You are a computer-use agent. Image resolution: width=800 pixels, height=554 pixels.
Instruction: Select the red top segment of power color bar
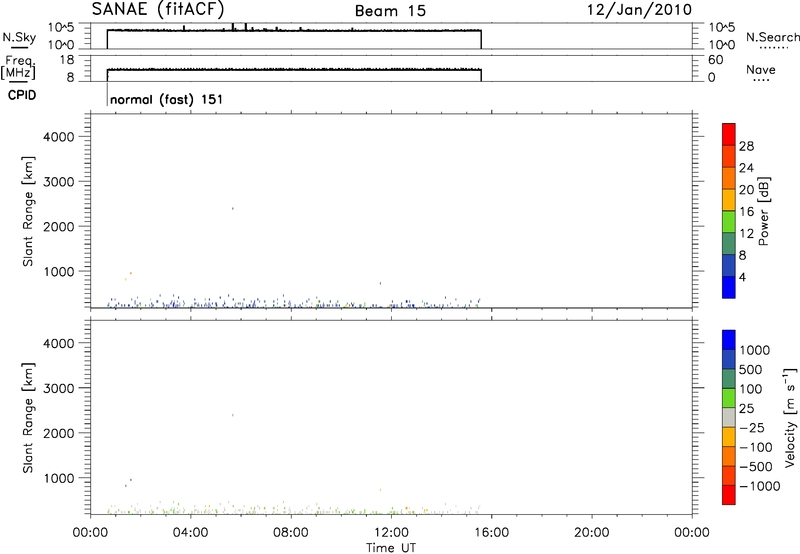[x=729, y=134]
